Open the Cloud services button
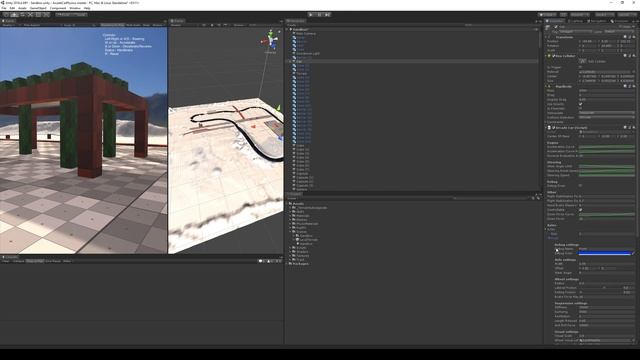This screenshot has width=640, height=360. (x=564, y=15)
